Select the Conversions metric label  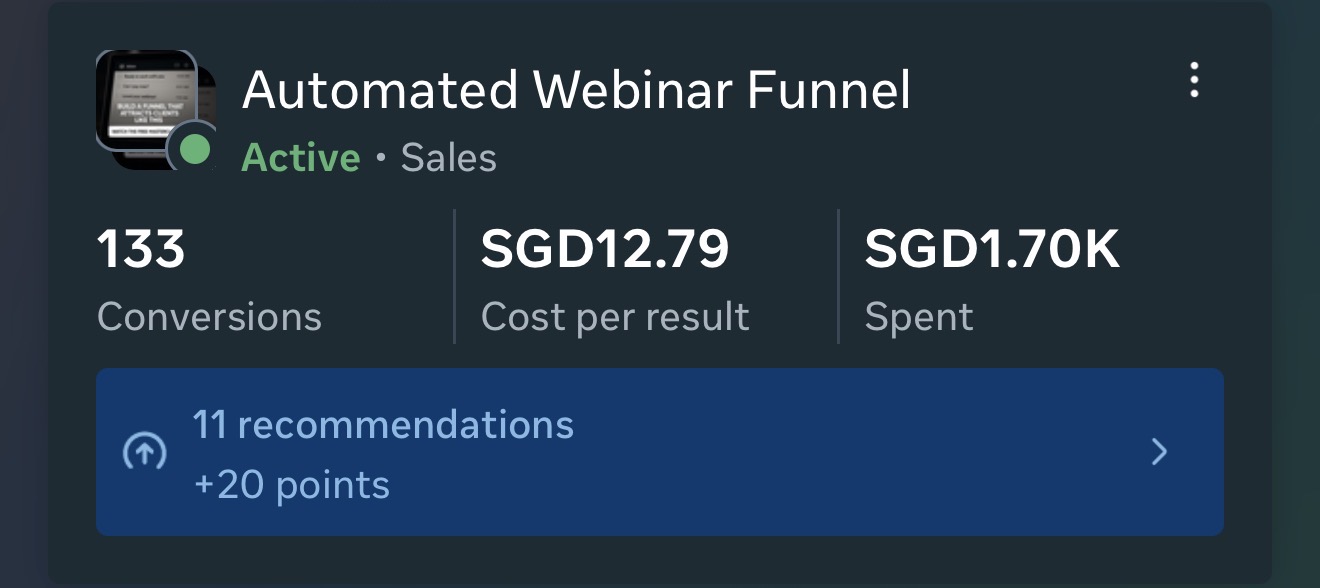tap(209, 317)
